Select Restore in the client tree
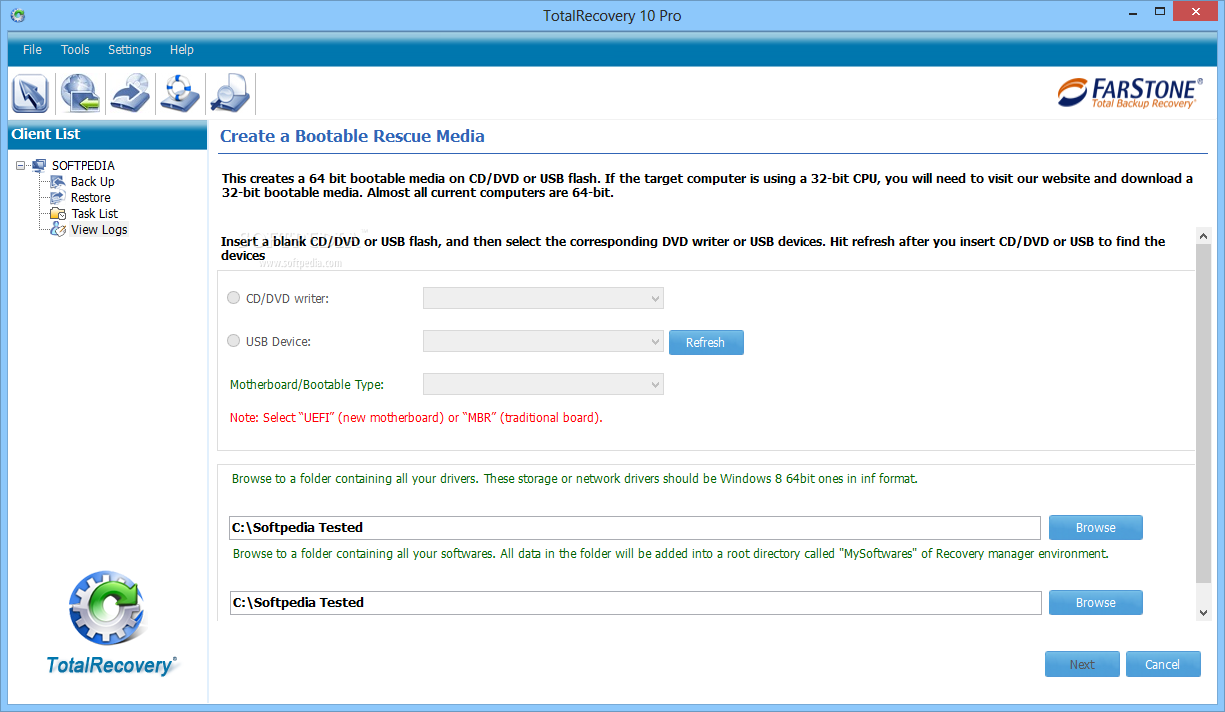 (90, 197)
